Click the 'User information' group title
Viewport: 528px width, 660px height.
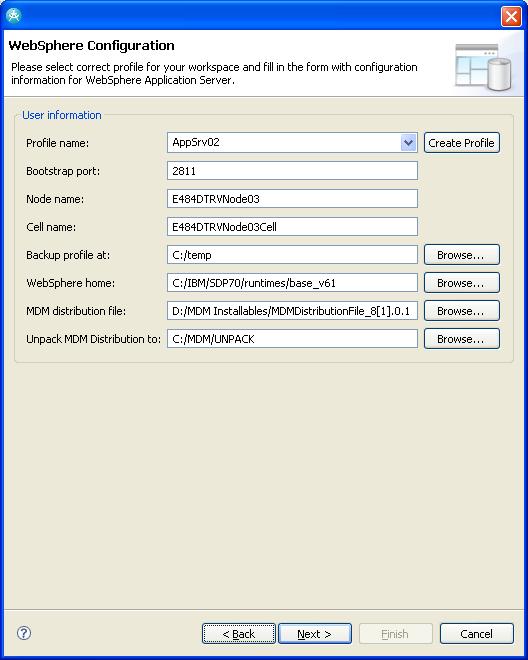tap(62, 115)
